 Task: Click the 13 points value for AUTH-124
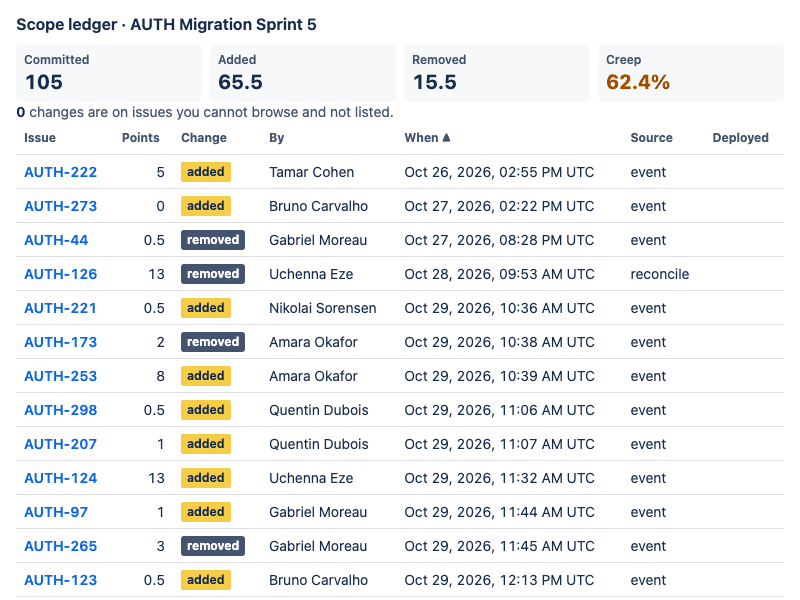(x=156, y=478)
